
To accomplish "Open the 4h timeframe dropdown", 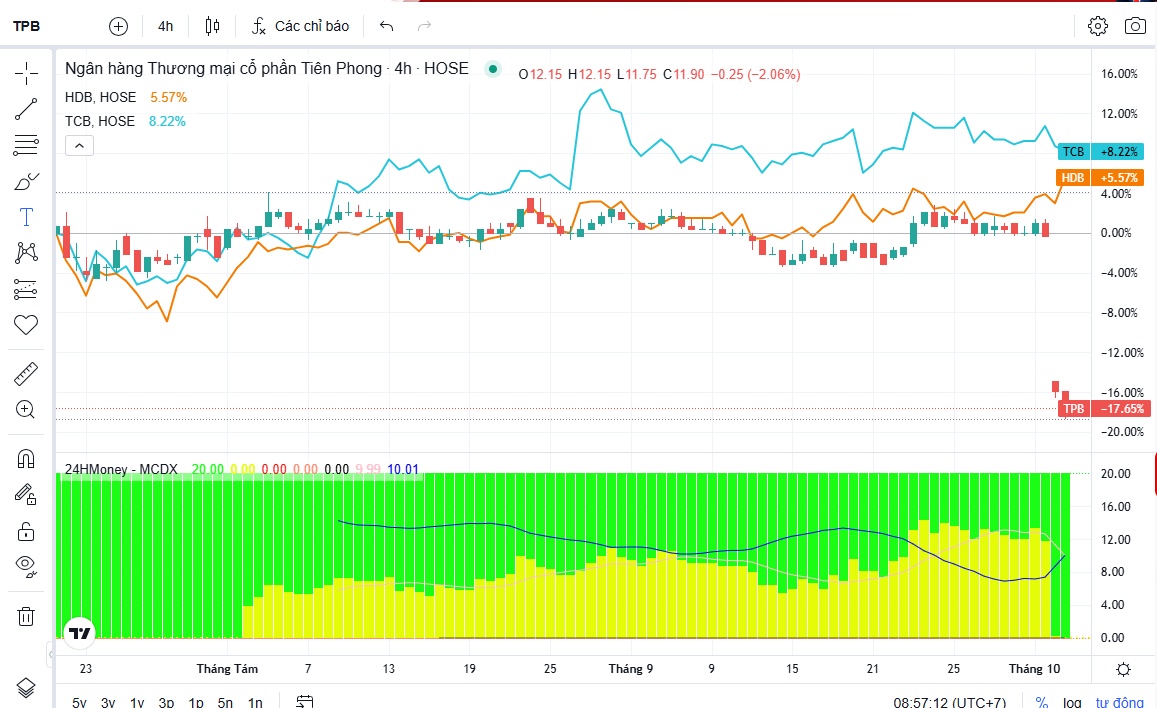I will [x=165, y=27].
